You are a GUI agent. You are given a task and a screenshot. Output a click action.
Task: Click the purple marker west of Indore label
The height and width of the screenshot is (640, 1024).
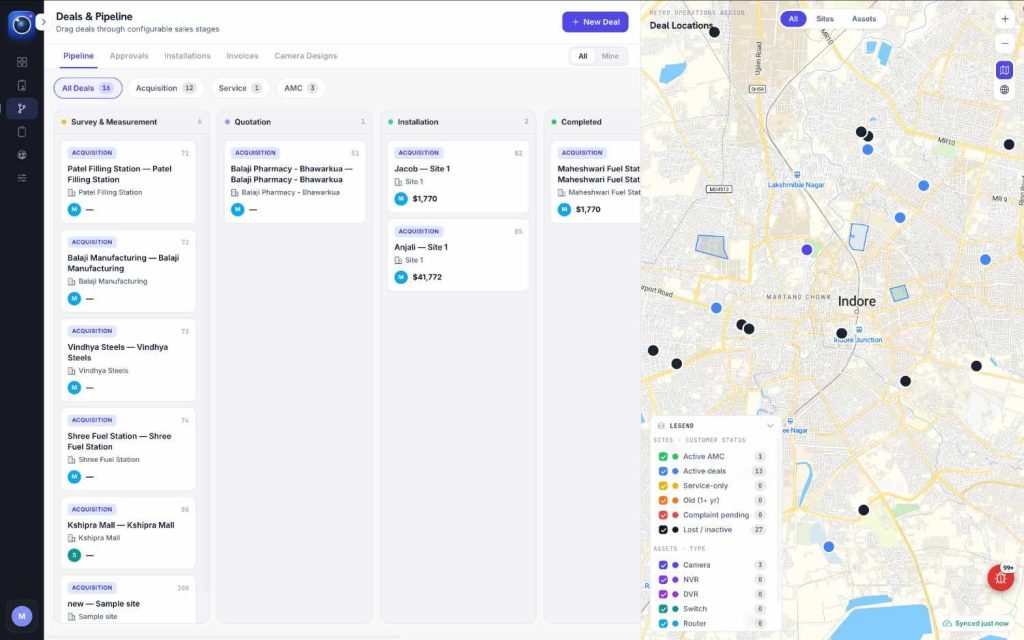coord(807,249)
